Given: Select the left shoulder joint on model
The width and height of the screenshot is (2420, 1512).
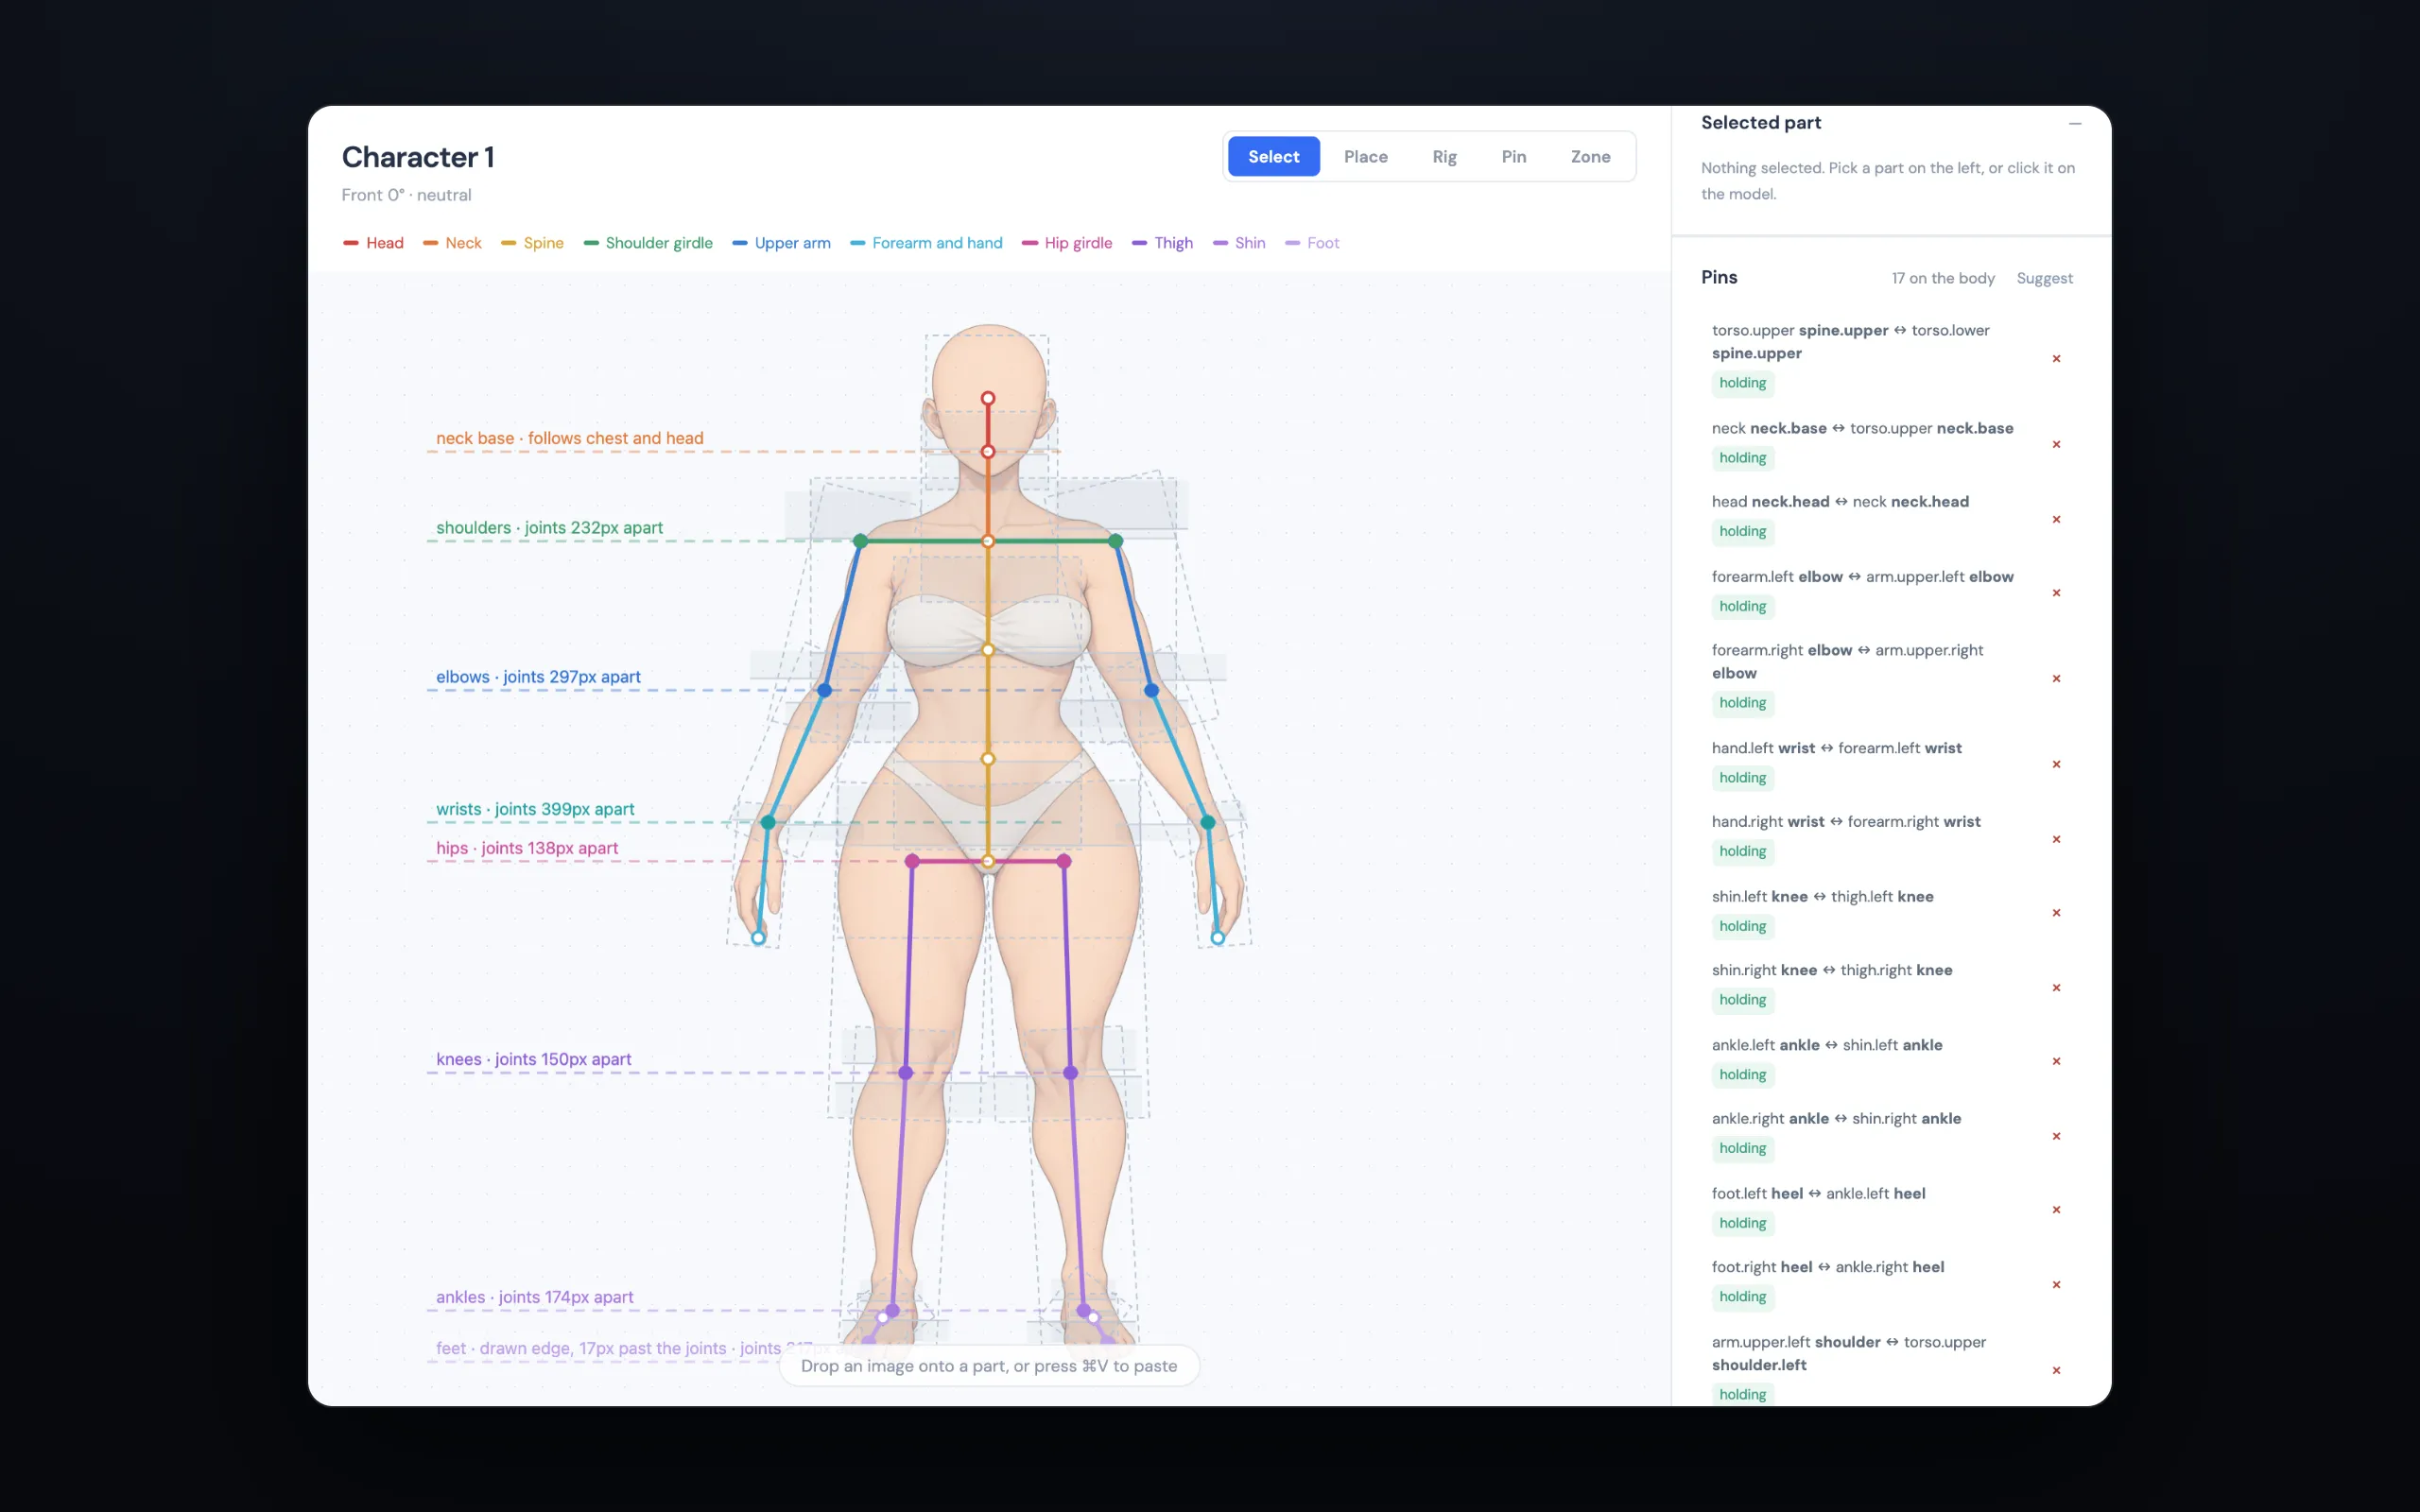Looking at the screenshot, I should [860, 541].
